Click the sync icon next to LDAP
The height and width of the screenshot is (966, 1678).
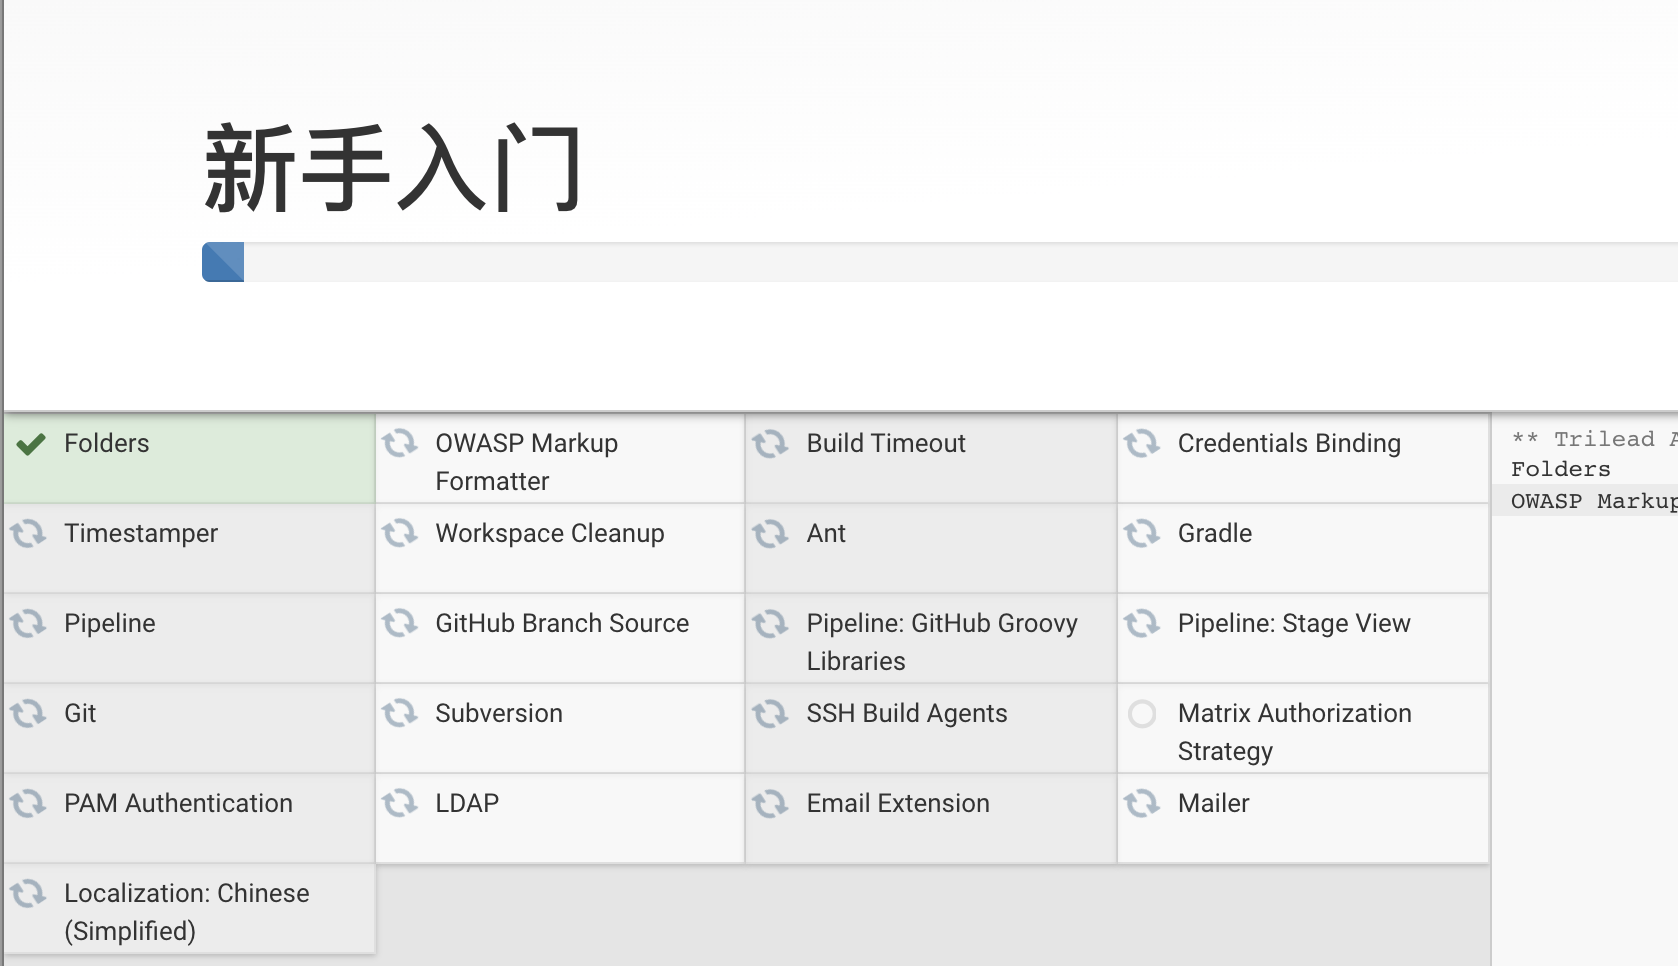(x=400, y=803)
